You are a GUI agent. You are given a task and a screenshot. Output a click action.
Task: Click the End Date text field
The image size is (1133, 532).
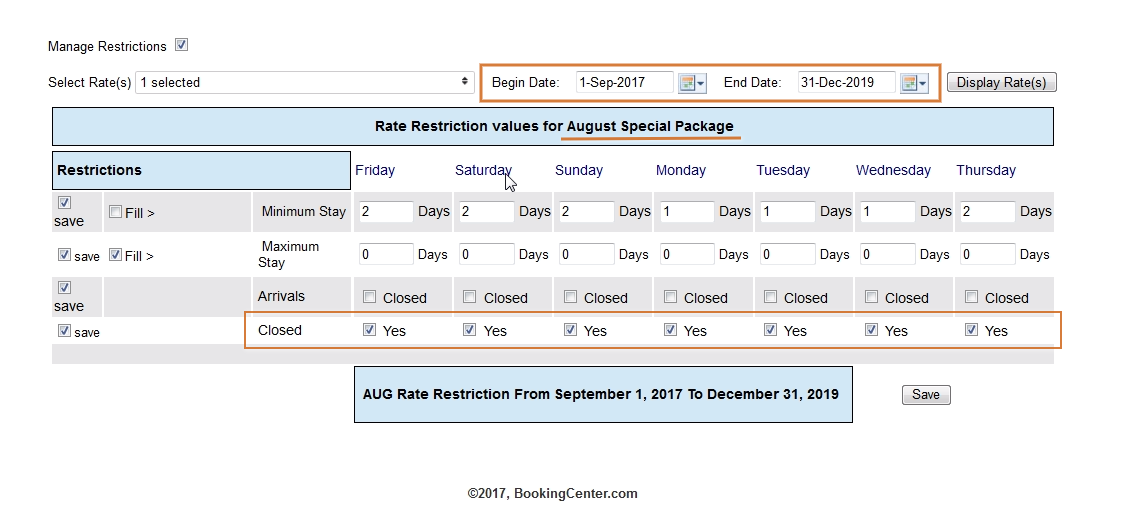tap(846, 82)
